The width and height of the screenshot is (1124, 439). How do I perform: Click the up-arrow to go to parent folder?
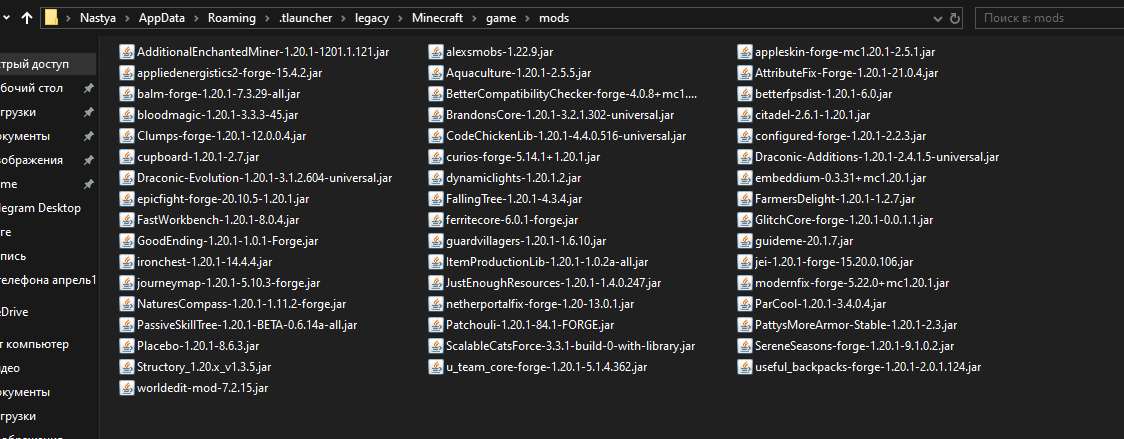point(27,18)
